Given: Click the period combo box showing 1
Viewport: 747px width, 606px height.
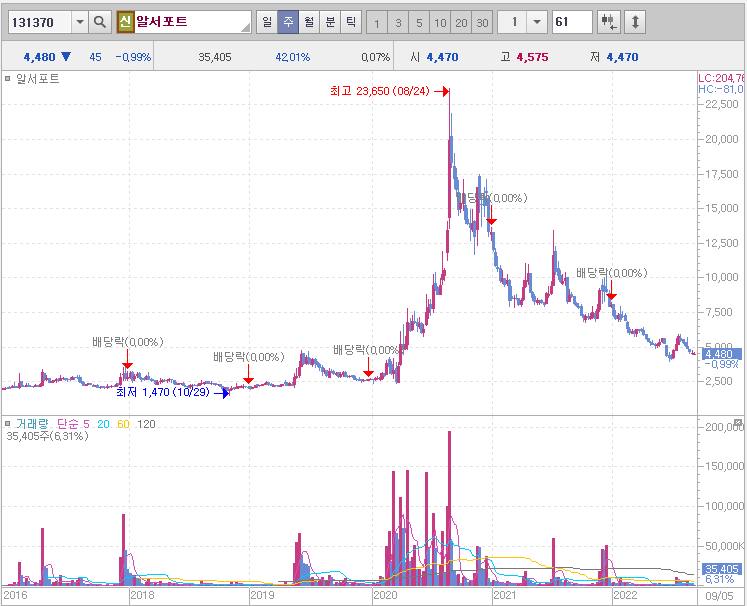Looking at the screenshot, I should (x=521, y=22).
